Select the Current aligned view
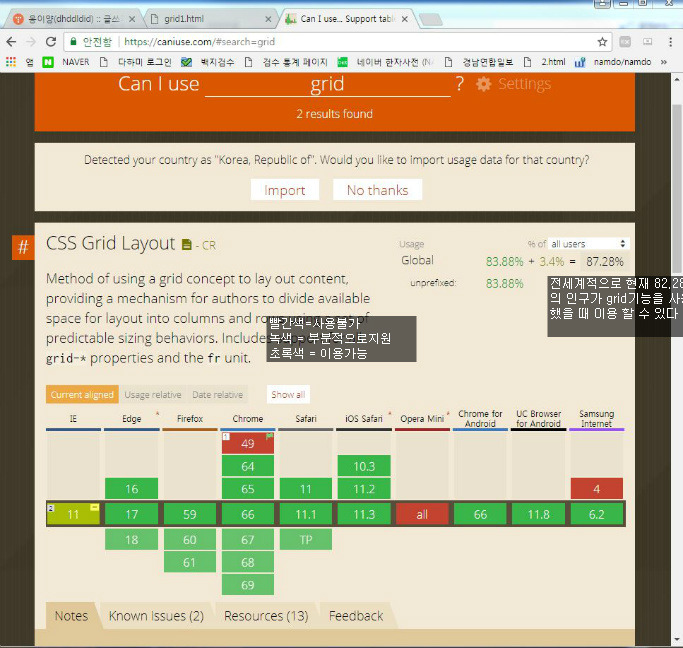This screenshot has width=683, height=648. [82, 395]
